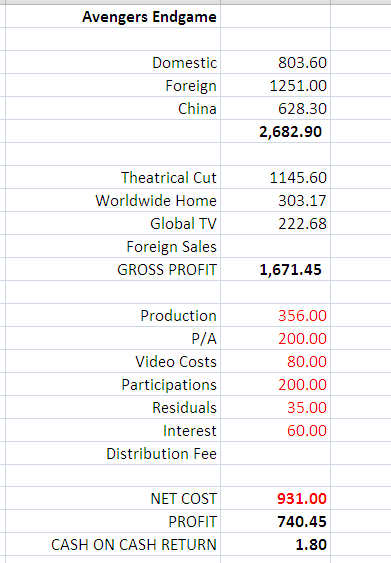This screenshot has width=391, height=563.
Task: Select the red bold 931.00 net cost
Action: [275, 498]
